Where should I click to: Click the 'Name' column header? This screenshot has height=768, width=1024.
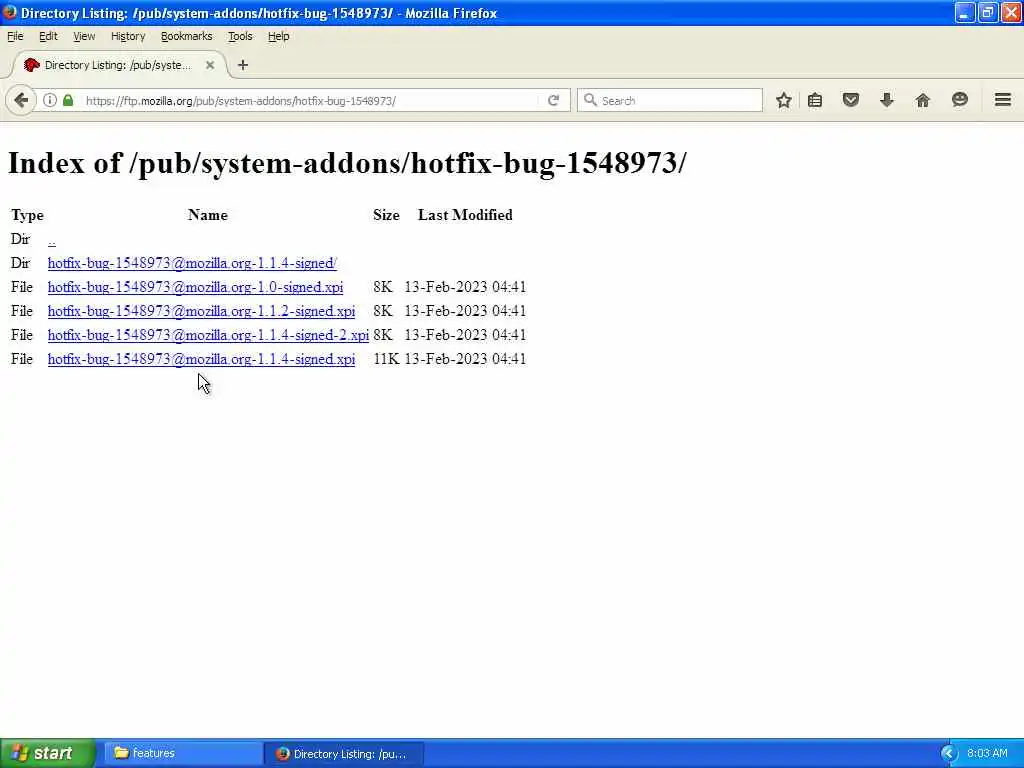pos(208,216)
